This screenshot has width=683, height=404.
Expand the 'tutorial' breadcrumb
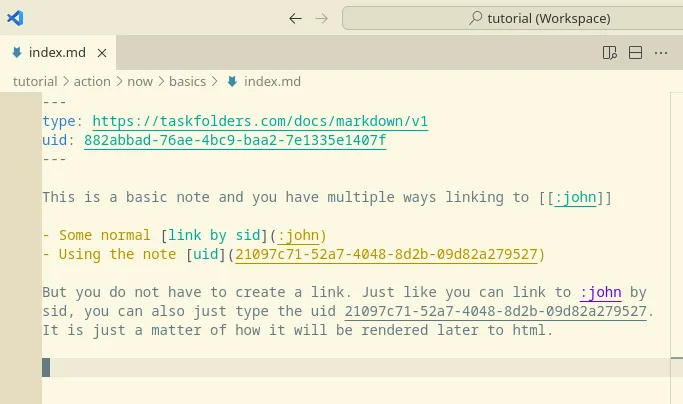35,81
